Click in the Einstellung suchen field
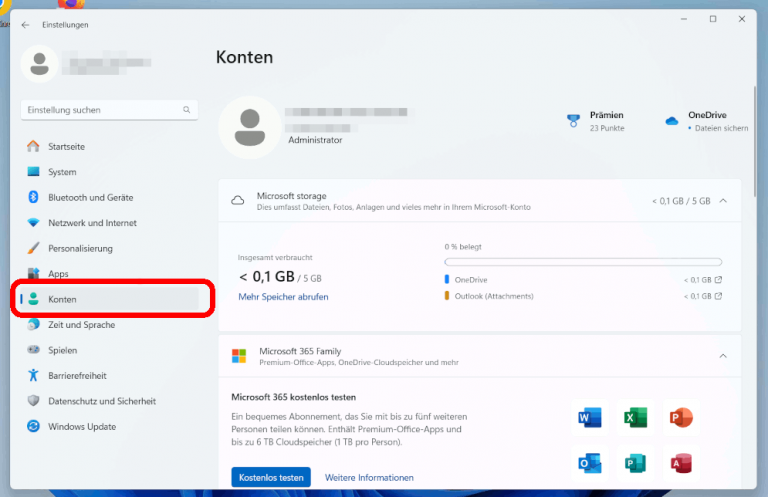768x497 pixels. [x=109, y=110]
